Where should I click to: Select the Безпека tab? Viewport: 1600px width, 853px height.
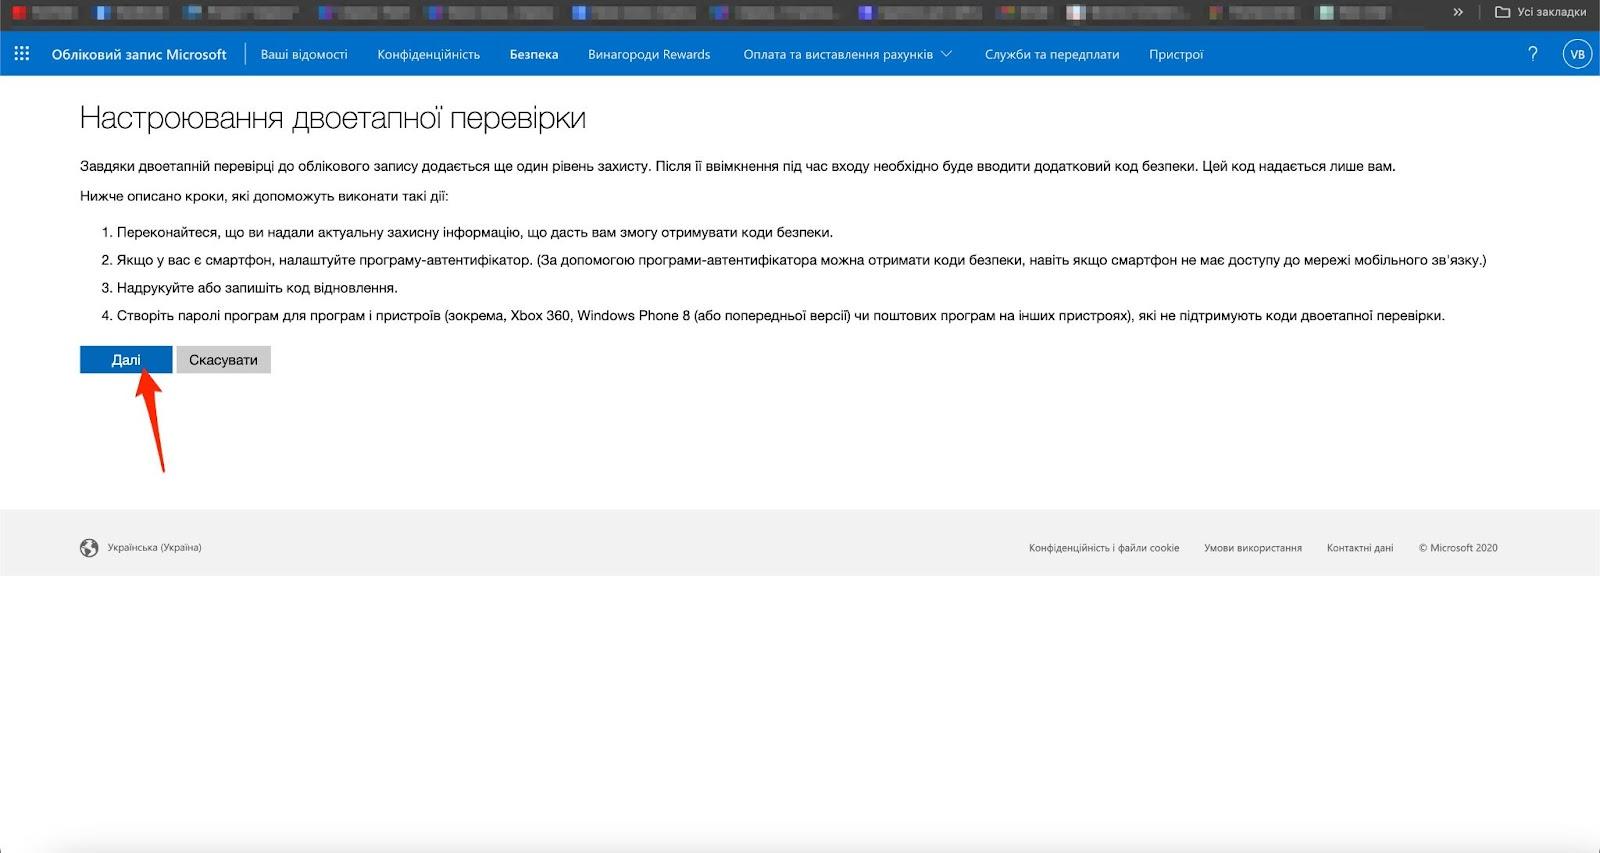tap(534, 54)
